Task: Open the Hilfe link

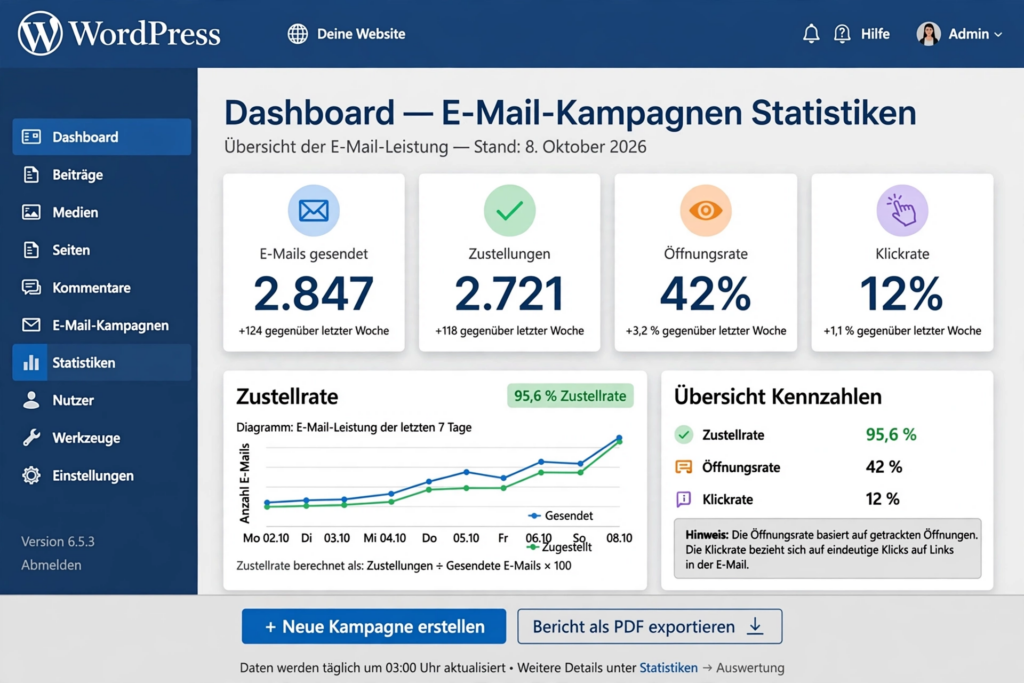Action: [875, 34]
